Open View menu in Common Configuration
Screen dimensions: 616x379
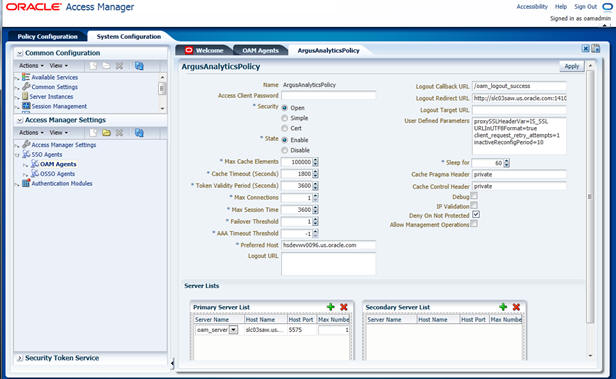pyautogui.click(x=59, y=66)
